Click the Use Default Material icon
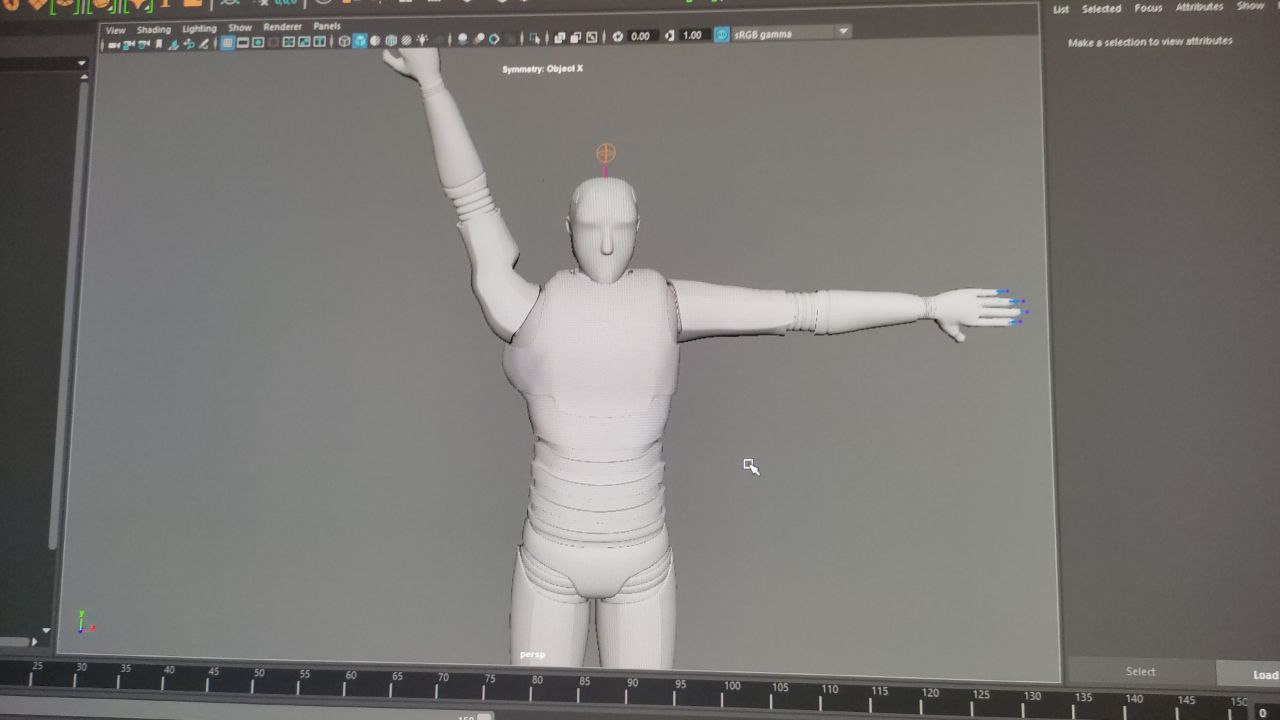 click(x=375, y=41)
